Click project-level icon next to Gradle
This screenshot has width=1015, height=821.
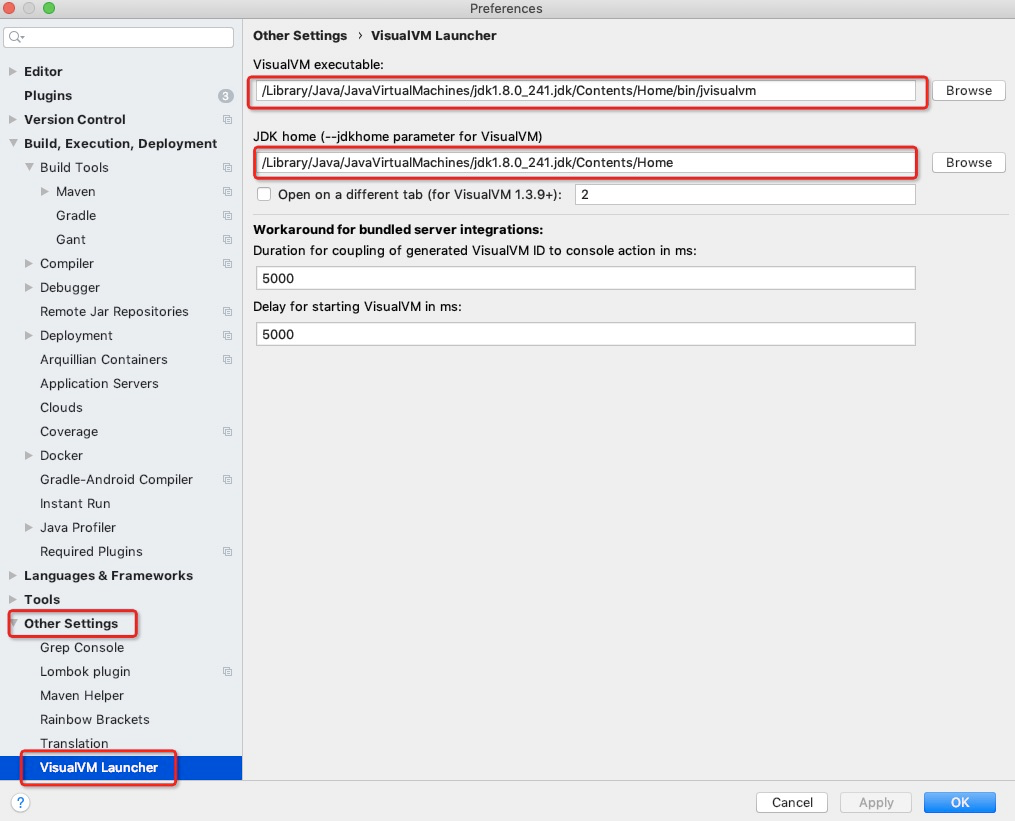point(227,216)
